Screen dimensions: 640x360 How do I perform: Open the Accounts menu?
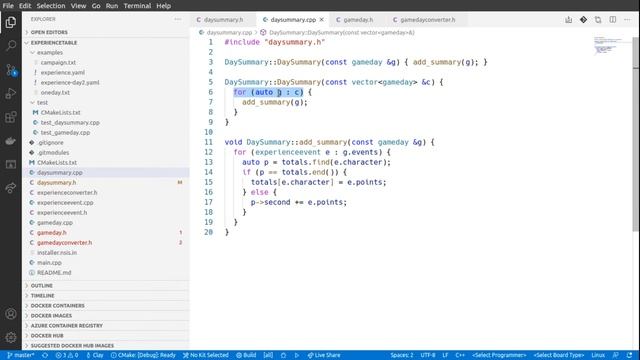(11, 313)
